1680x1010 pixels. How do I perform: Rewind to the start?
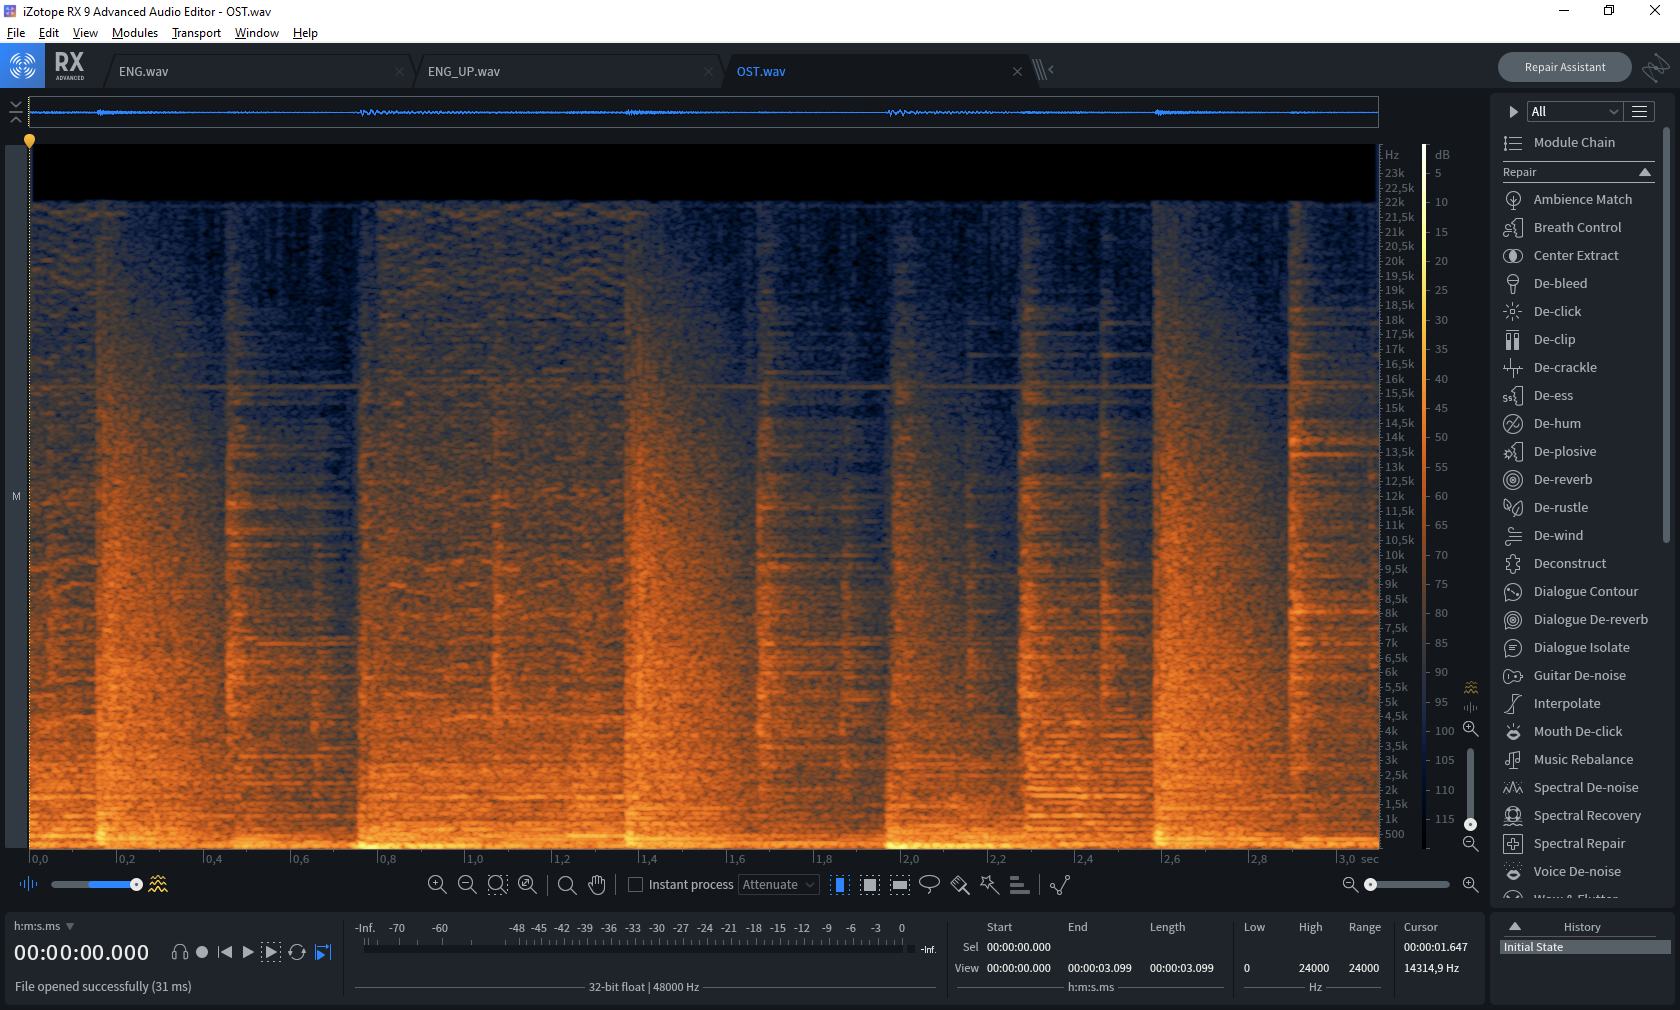coord(225,952)
